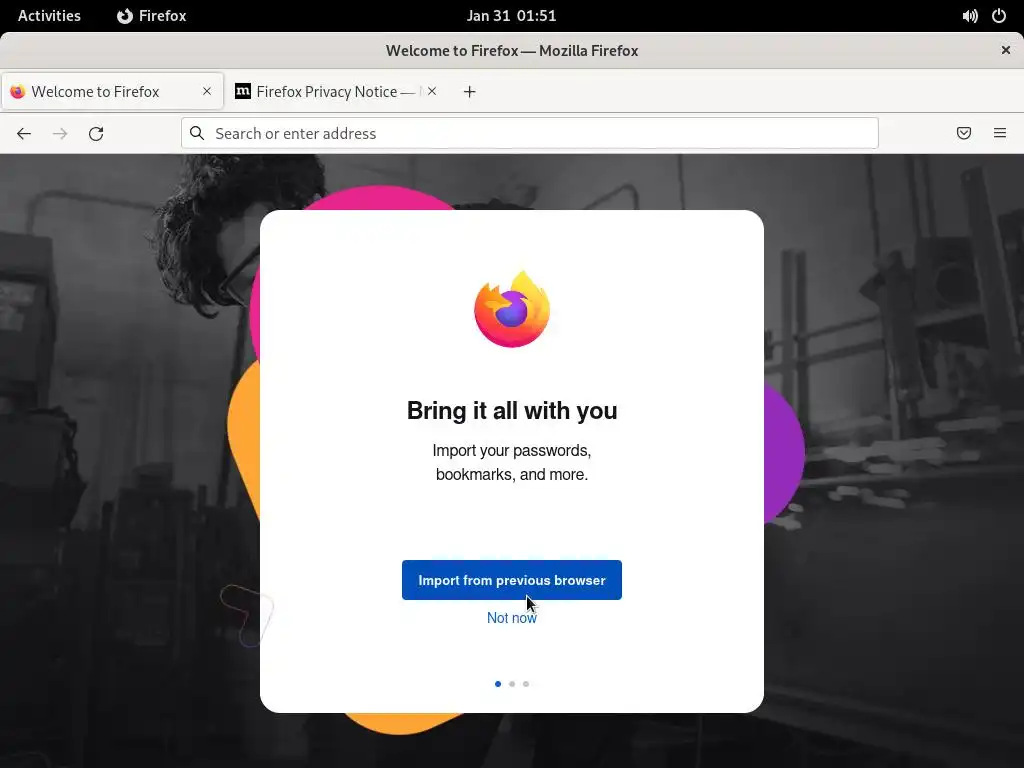Close the Firefox Privacy Notice tab
Image resolution: width=1024 pixels, height=768 pixels.
coord(432,91)
